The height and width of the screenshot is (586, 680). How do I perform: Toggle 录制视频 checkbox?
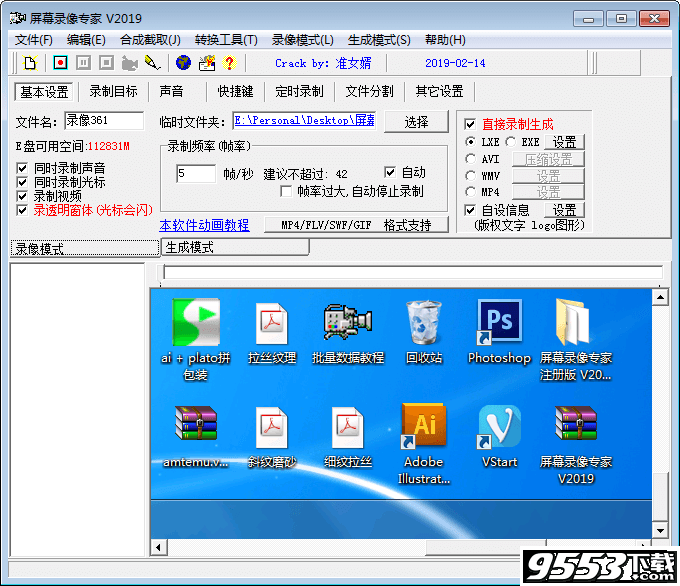pos(22,196)
